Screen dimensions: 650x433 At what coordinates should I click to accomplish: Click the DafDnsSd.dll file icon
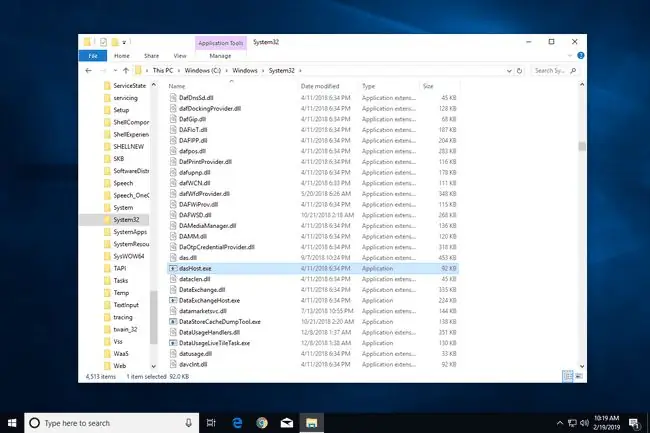tap(173, 98)
